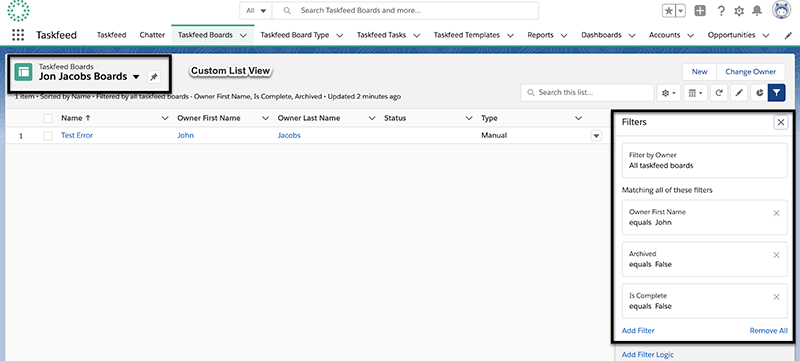Edit the Archived equals False filter
Viewport: 800px width, 361px height.
(705, 259)
